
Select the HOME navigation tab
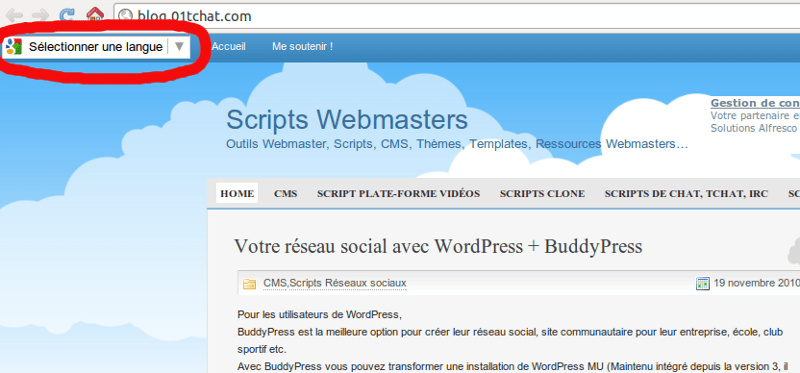237,194
